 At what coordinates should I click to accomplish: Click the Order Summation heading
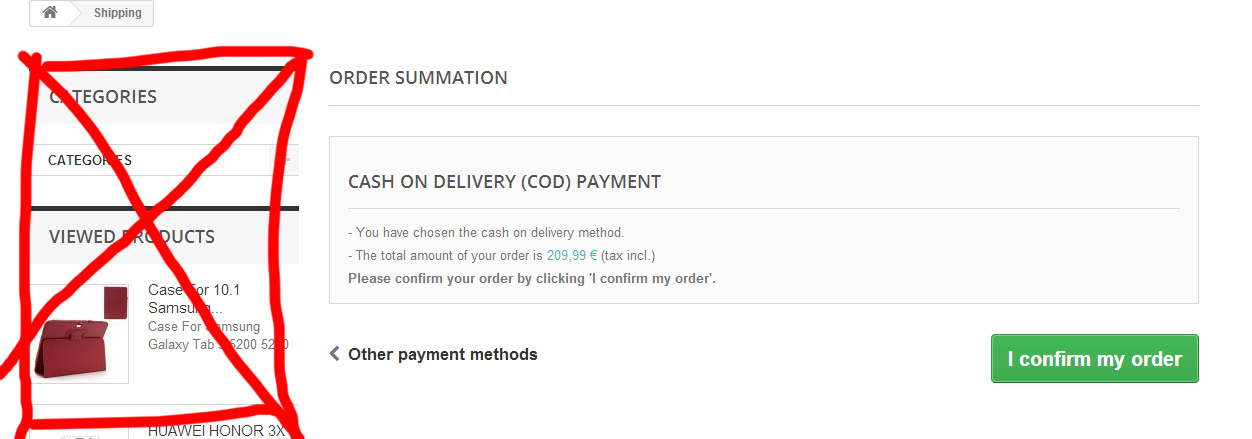click(418, 78)
